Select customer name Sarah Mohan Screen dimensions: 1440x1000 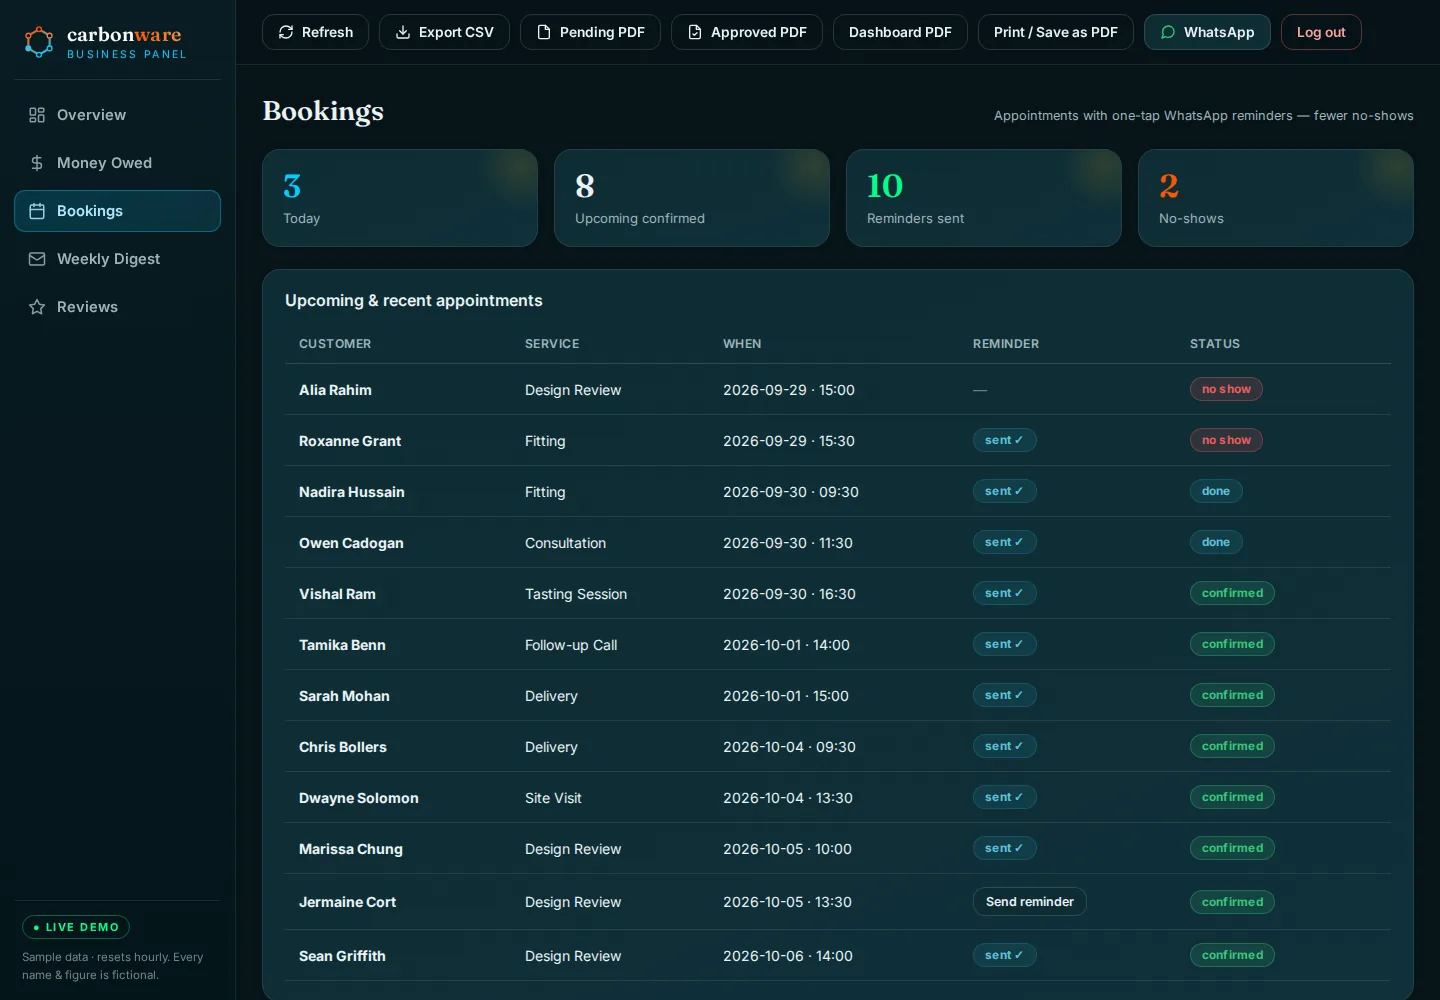[344, 696]
